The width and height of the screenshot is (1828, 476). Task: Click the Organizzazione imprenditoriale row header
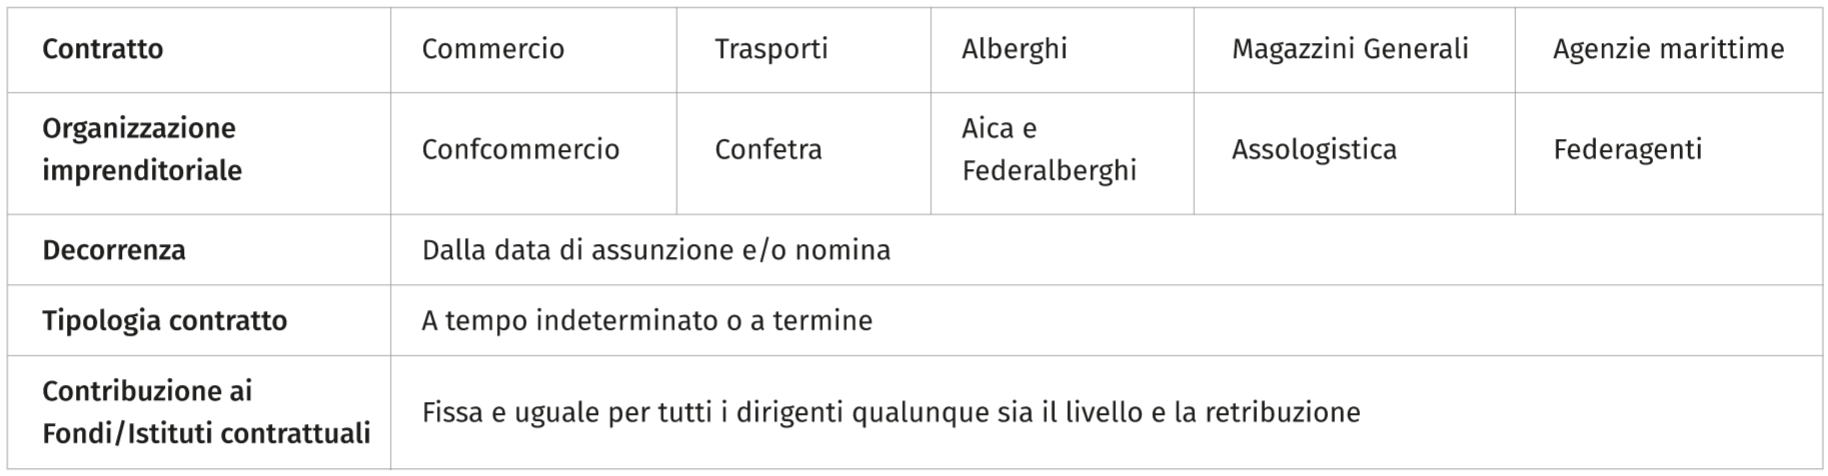tap(142, 149)
